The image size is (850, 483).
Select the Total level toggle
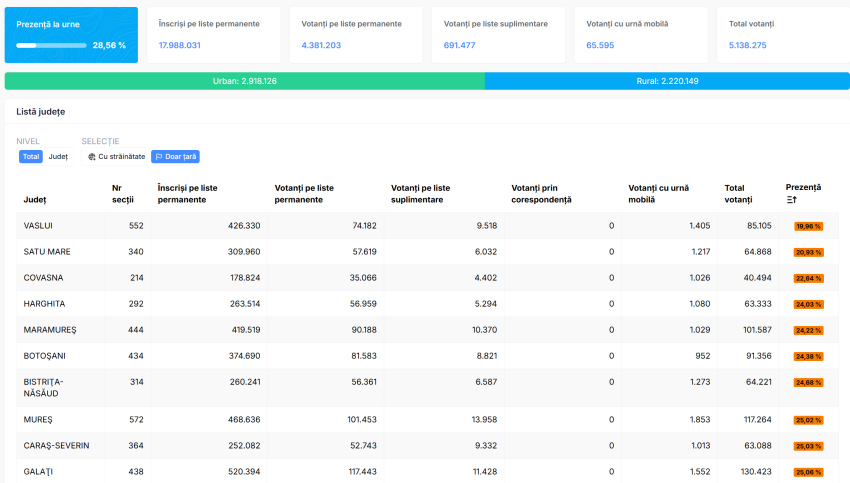coord(31,157)
